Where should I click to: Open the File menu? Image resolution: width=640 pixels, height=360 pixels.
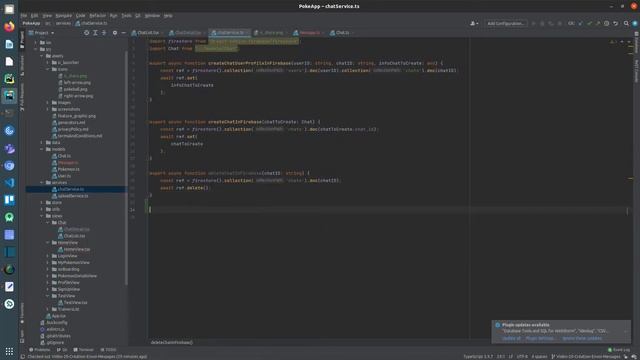[x=24, y=16]
